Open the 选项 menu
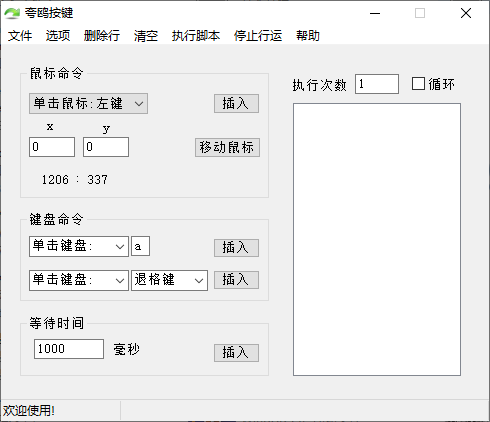 tap(58, 36)
